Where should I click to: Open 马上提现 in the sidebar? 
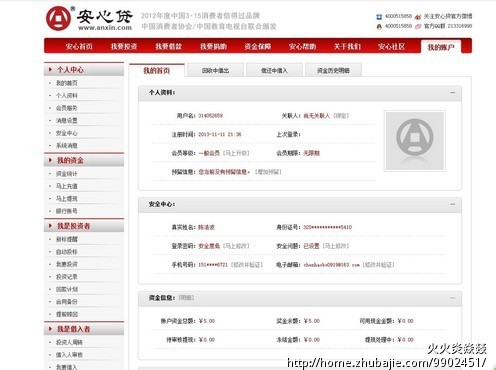coord(67,199)
